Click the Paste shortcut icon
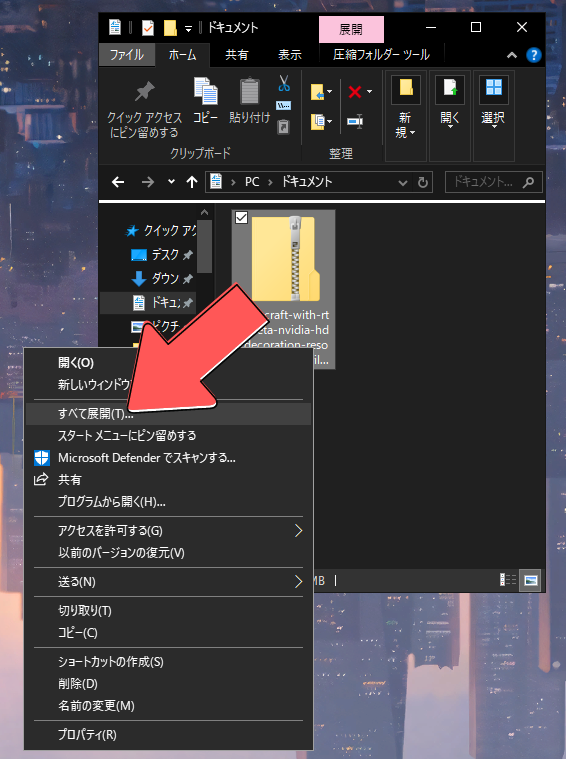566x759 pixels. pyautogui.click(x=283, y=127)
